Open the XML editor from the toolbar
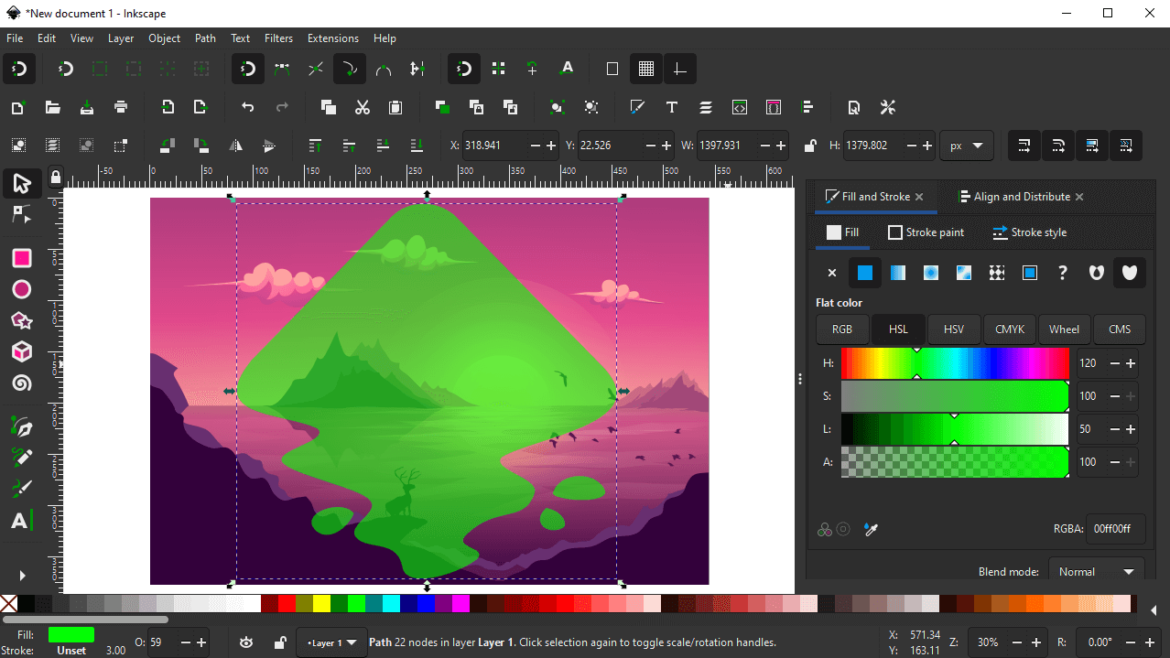The image size is (1170, 658). coord(740,107)
